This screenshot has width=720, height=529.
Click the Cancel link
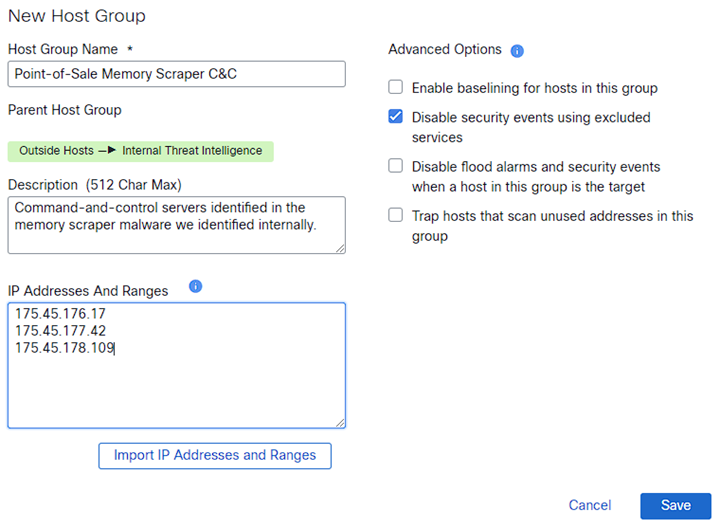[589, 506]
